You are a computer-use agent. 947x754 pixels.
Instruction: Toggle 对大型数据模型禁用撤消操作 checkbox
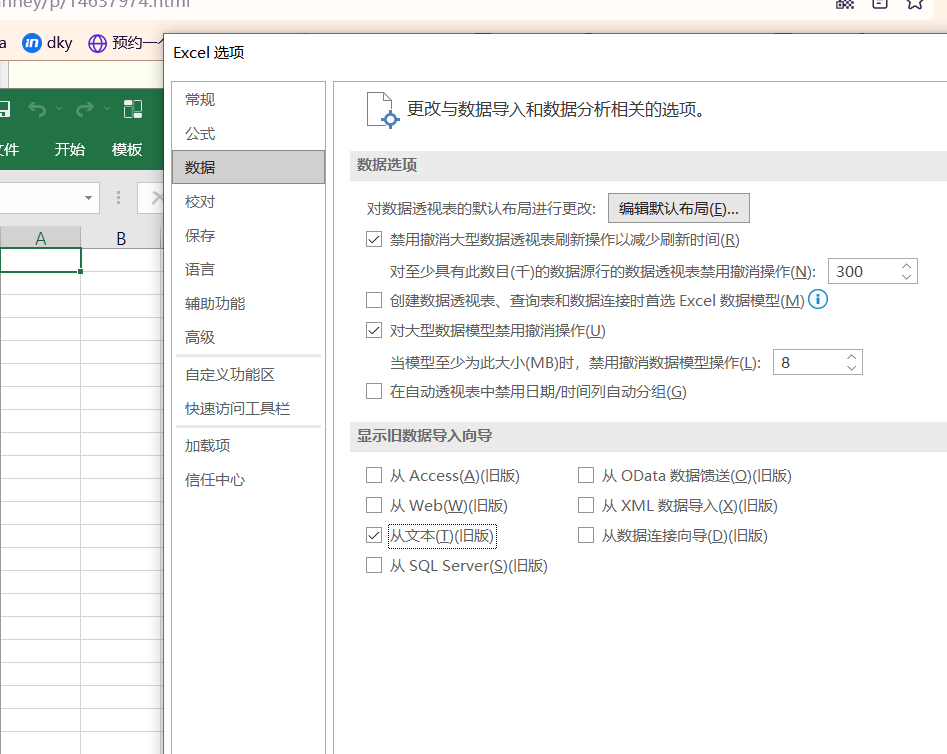pyautogui.click(x=374, y=330)
